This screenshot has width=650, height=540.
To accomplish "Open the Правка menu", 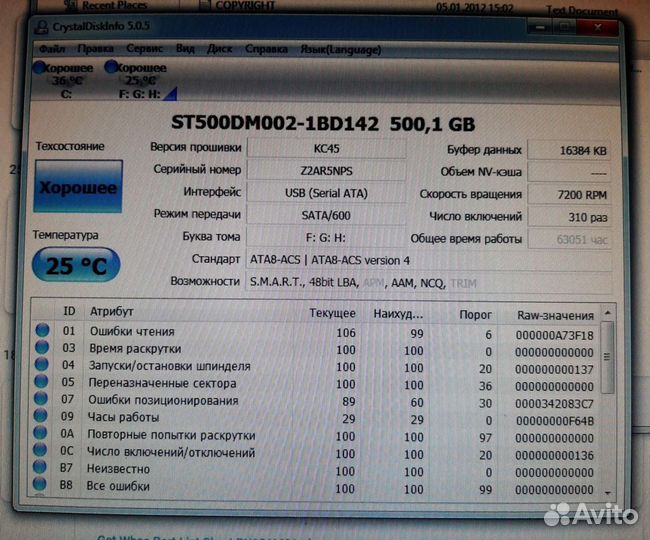I will pos(95,49).
